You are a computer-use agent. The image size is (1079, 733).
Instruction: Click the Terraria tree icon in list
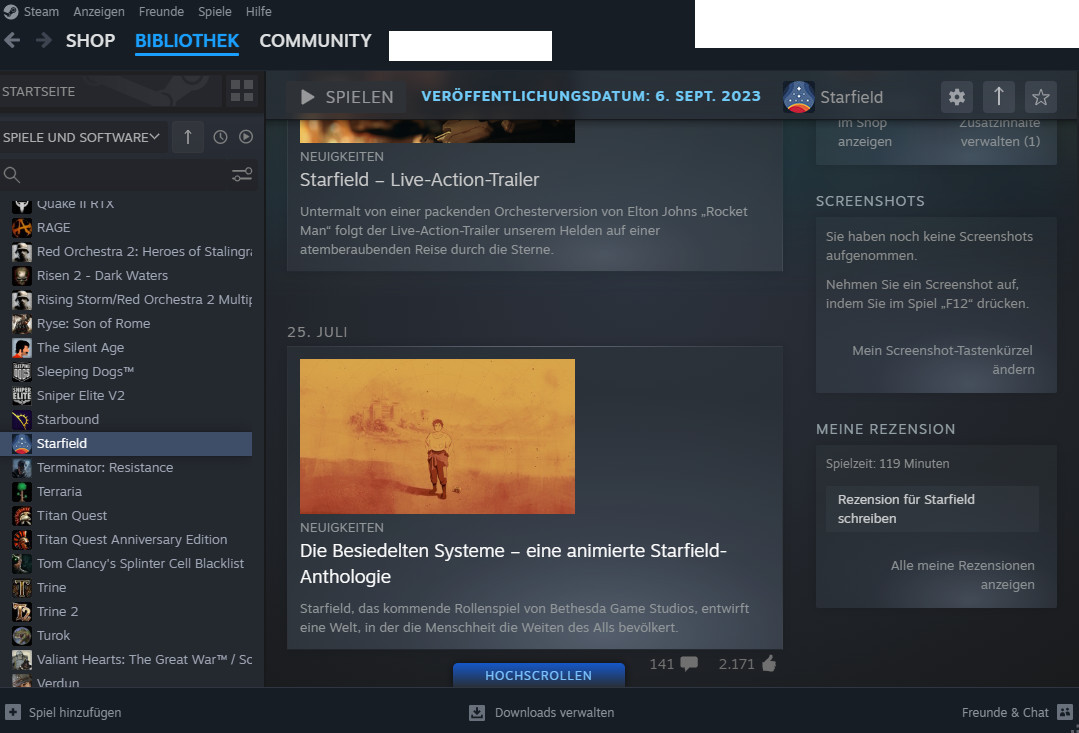[x=22, y=491]
